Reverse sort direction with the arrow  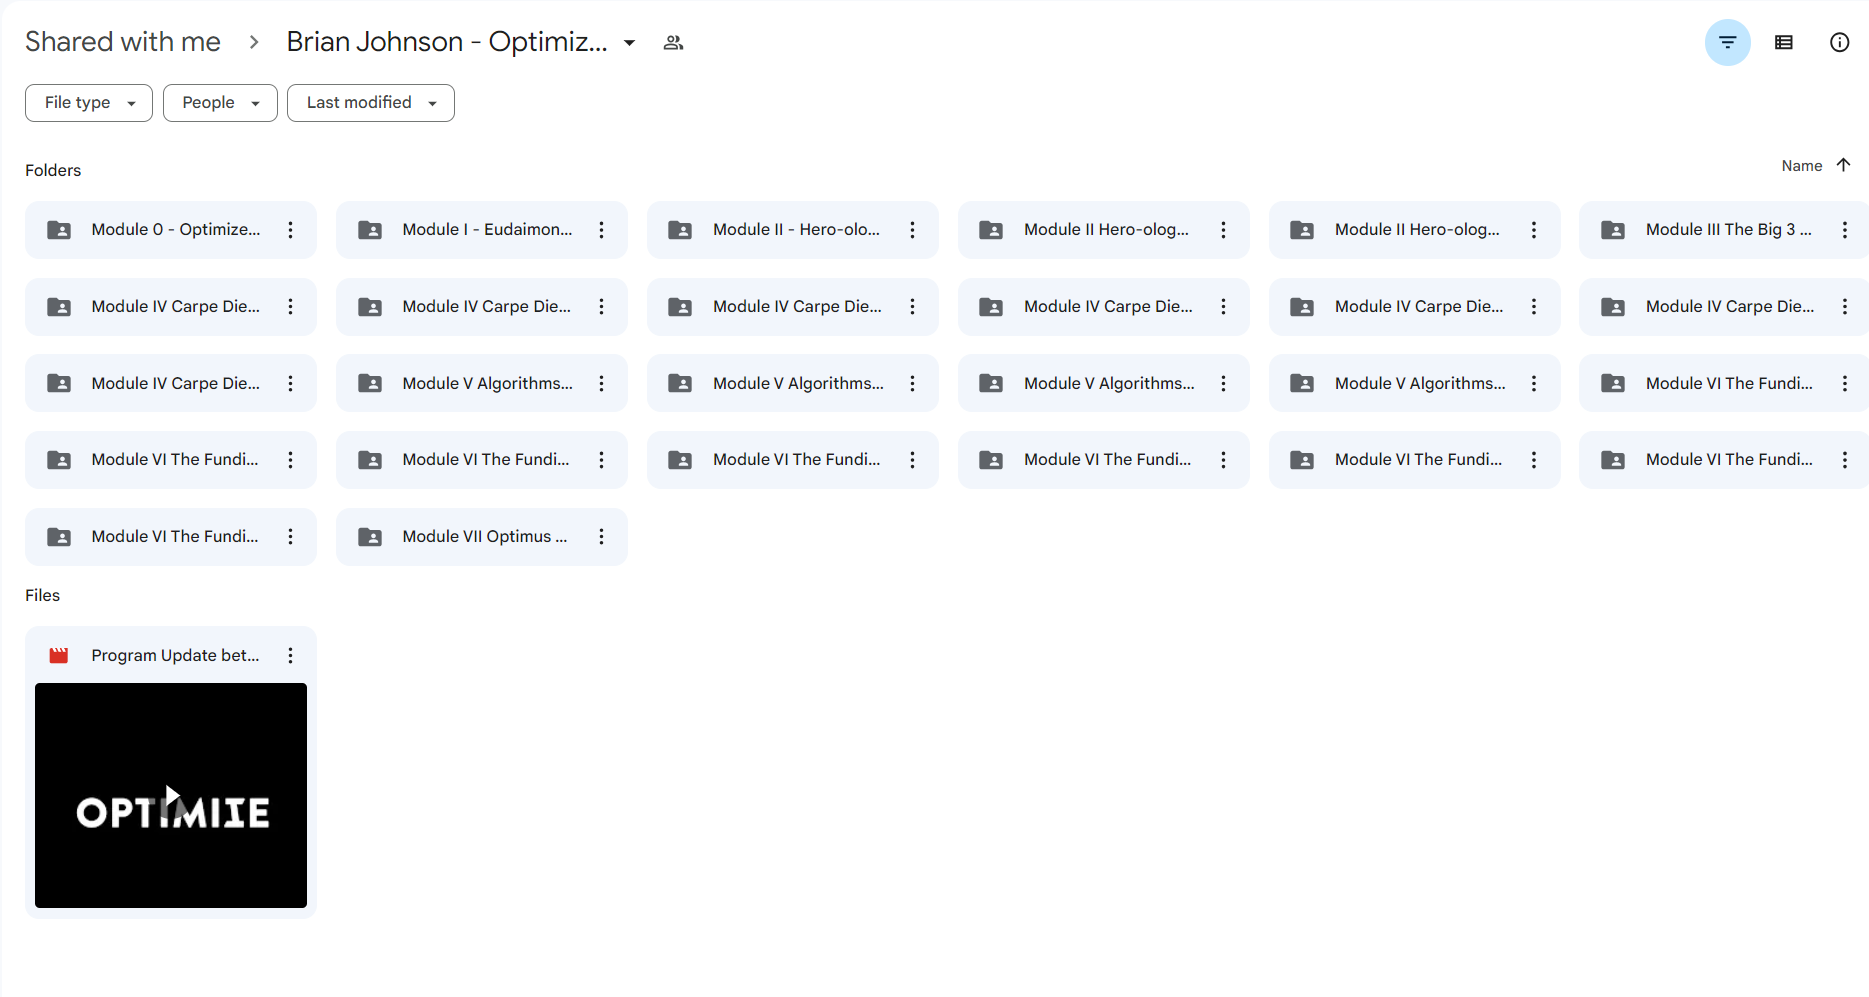click(1843, 165)
